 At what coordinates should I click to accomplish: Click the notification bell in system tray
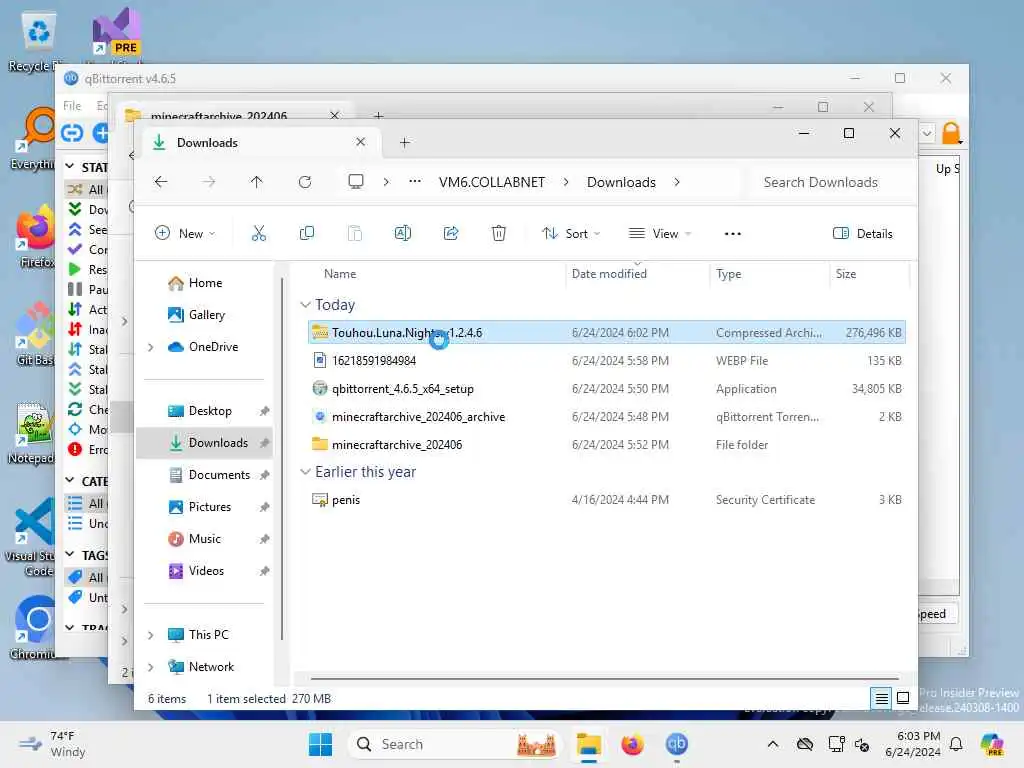coord(955,744)
